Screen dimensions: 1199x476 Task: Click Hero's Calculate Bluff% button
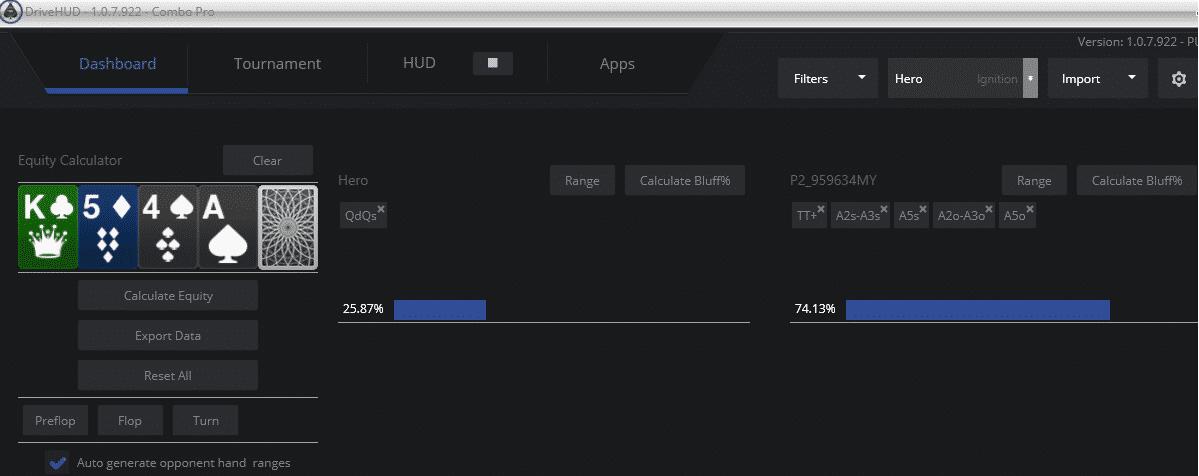(x=685, y=181)
